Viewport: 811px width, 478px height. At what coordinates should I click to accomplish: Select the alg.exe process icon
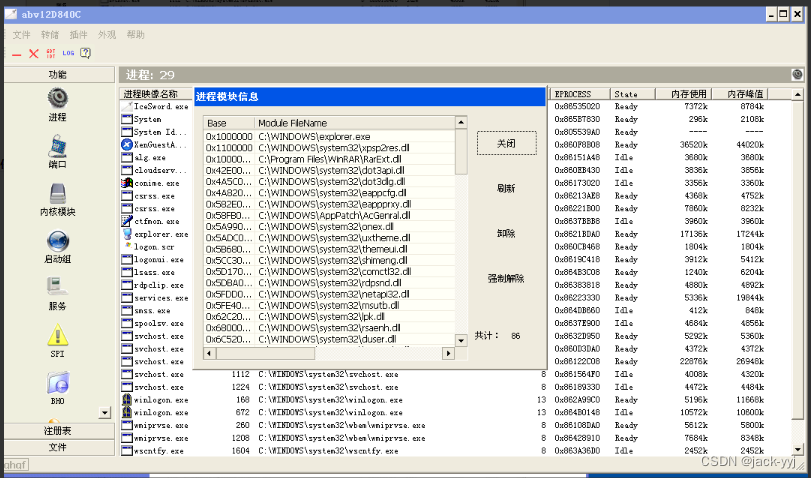(127, 157)
